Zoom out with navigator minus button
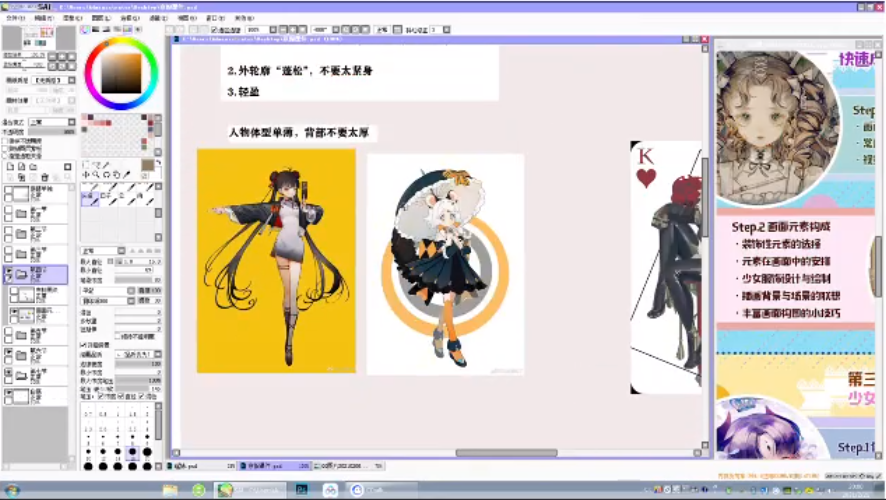 coord(53,56)
